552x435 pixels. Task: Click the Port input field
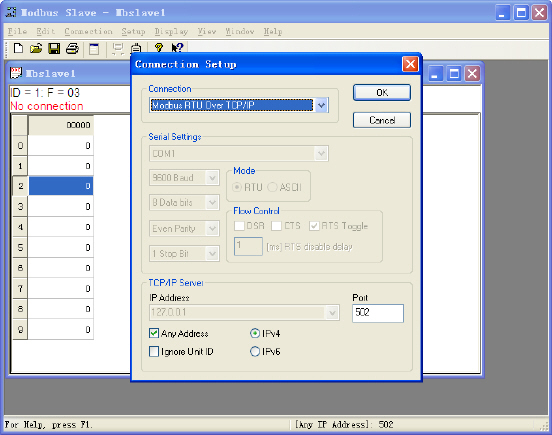[x=378, y=313]
